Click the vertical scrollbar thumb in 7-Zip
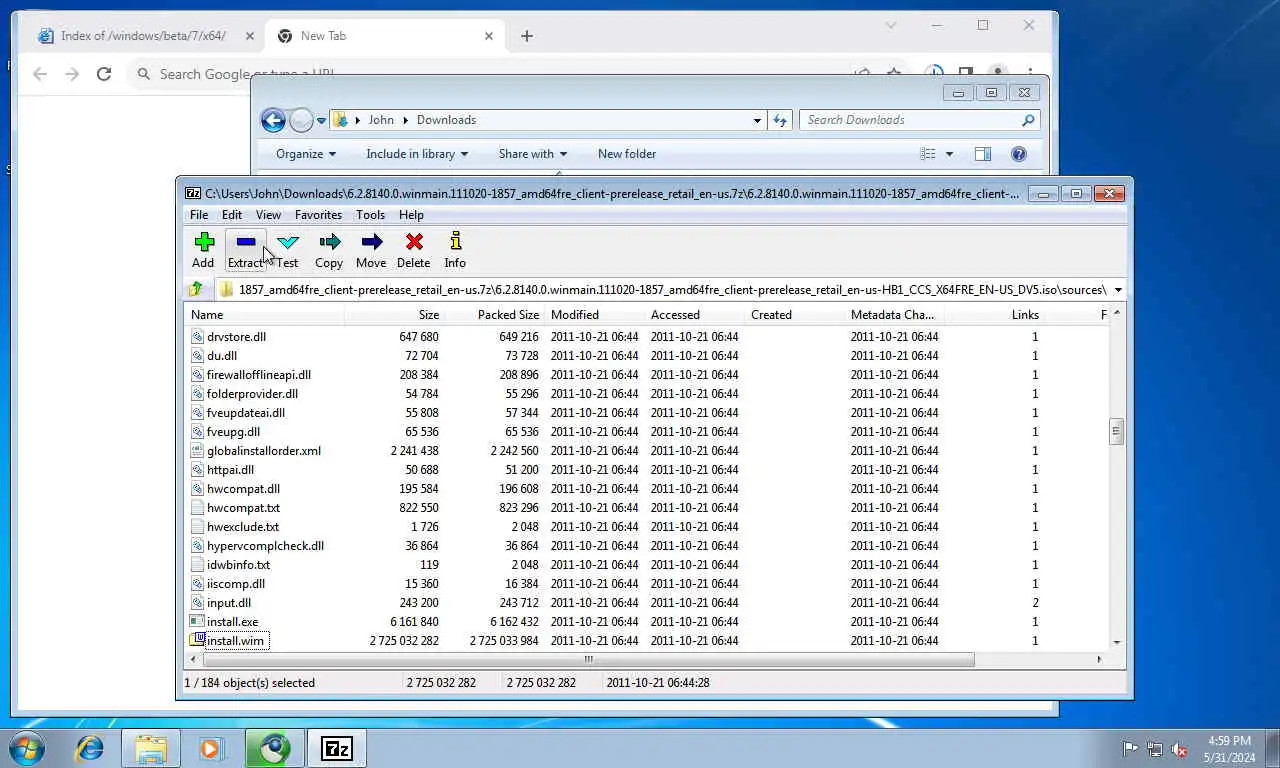1280x768 pixels. [1117, 432]
